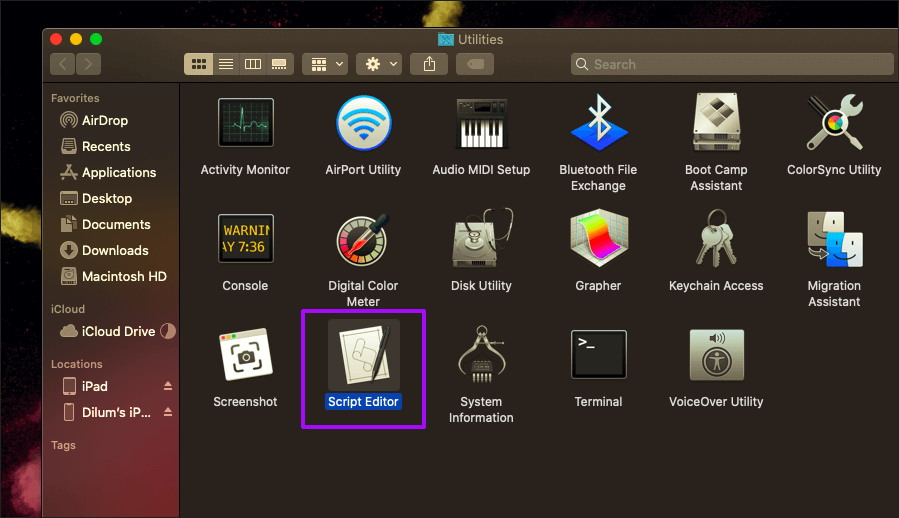Minimize the Utilities window with yellow button
This screenshot has width=899, height=518.
[x=76, y=39]
